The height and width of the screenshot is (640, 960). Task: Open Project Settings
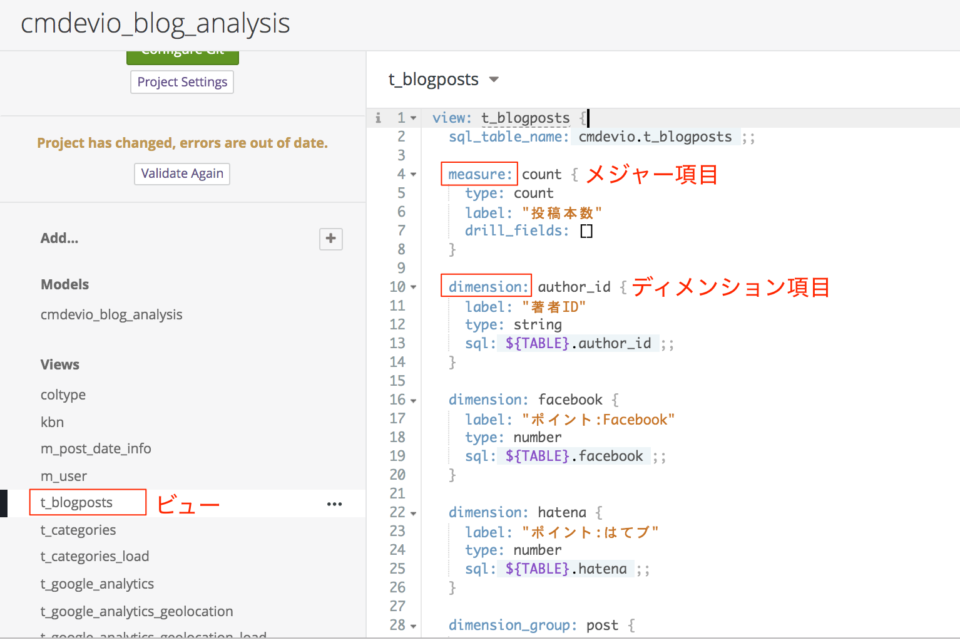point(181,81)
